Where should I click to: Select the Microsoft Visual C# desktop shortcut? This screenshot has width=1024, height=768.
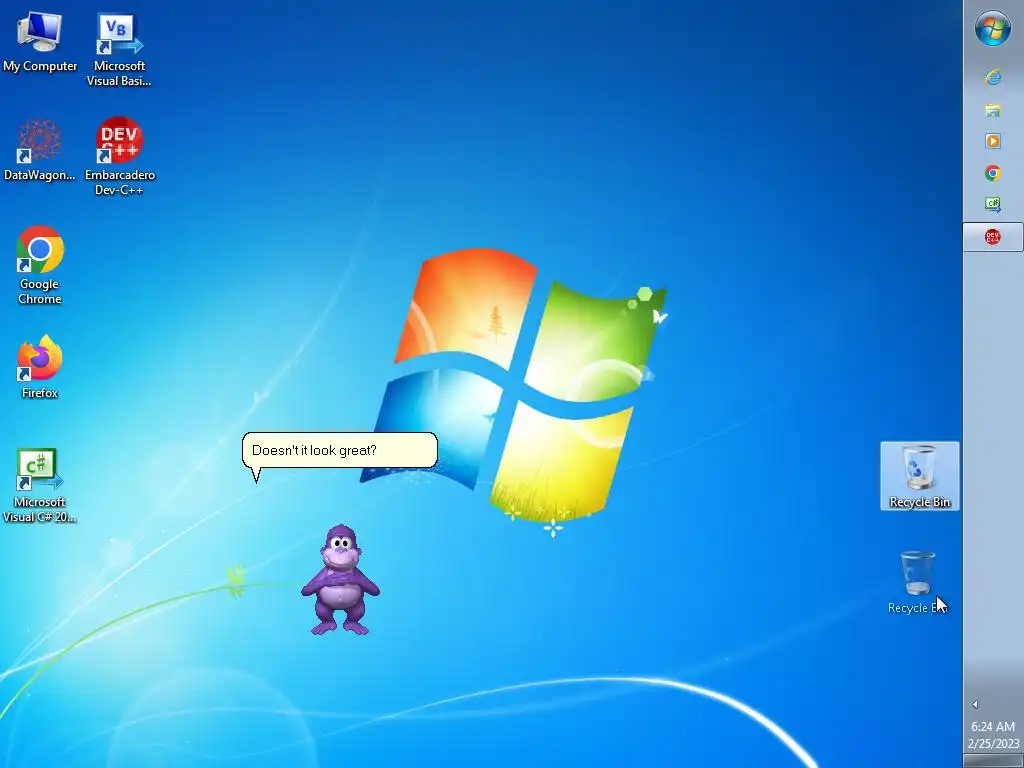point(39,486)
